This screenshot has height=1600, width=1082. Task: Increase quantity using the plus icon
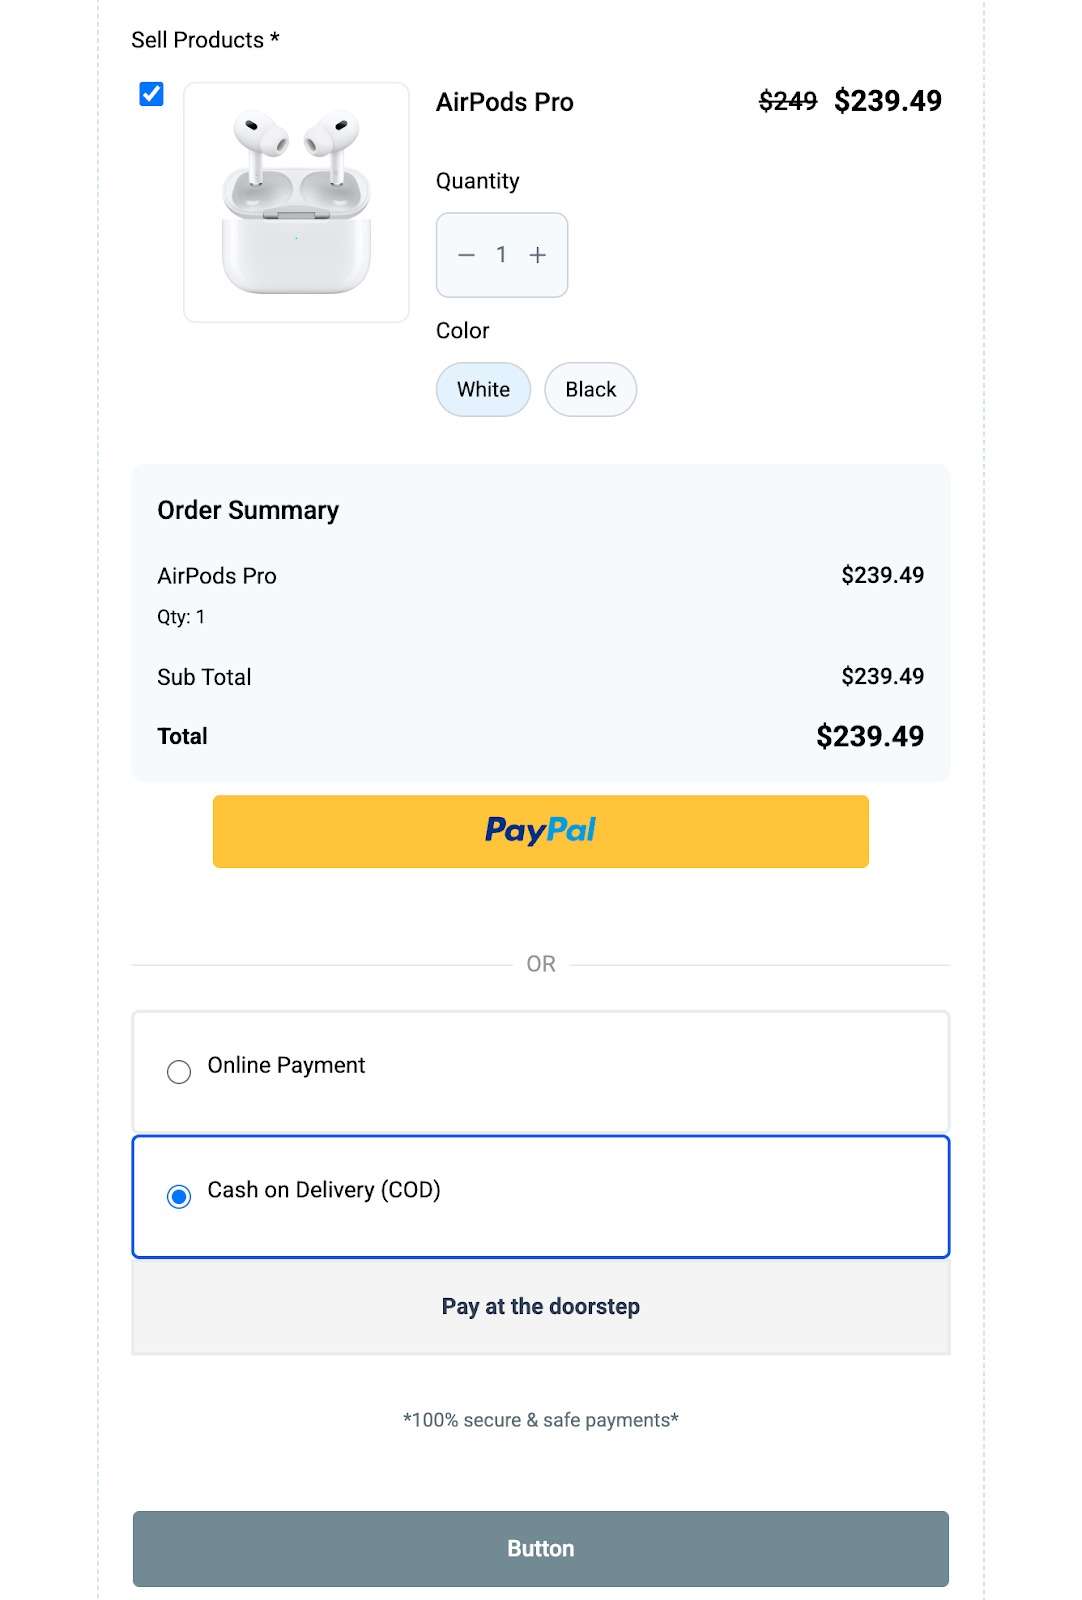tap(538, 255)
